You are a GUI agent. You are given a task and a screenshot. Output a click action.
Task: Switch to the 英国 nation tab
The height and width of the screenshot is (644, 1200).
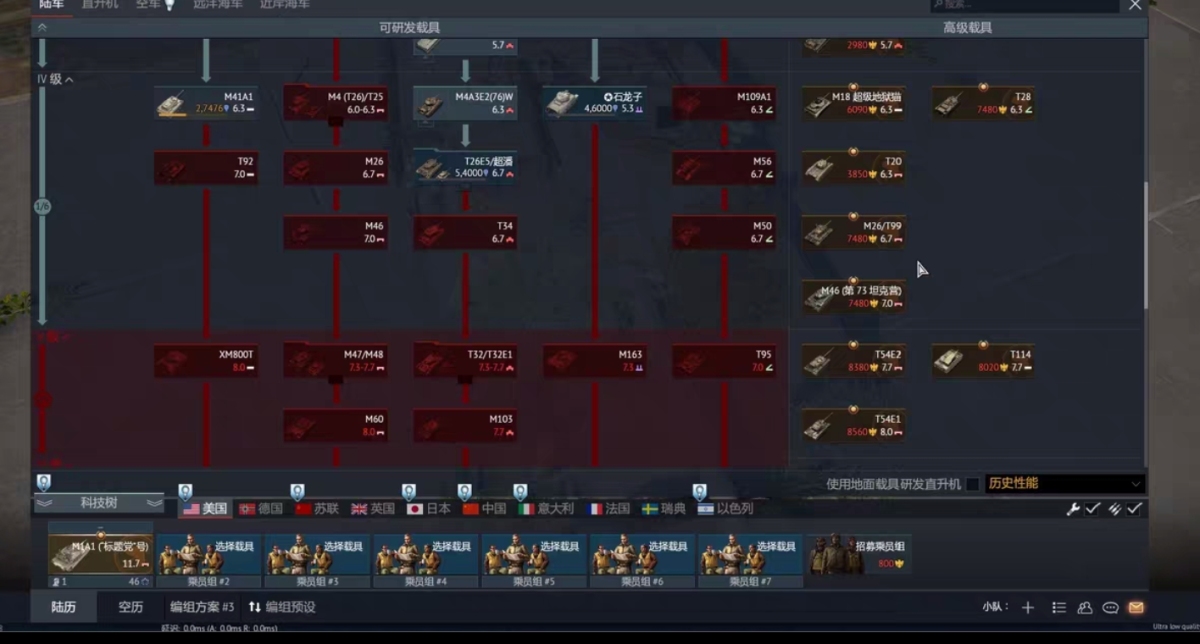(373, 509)
